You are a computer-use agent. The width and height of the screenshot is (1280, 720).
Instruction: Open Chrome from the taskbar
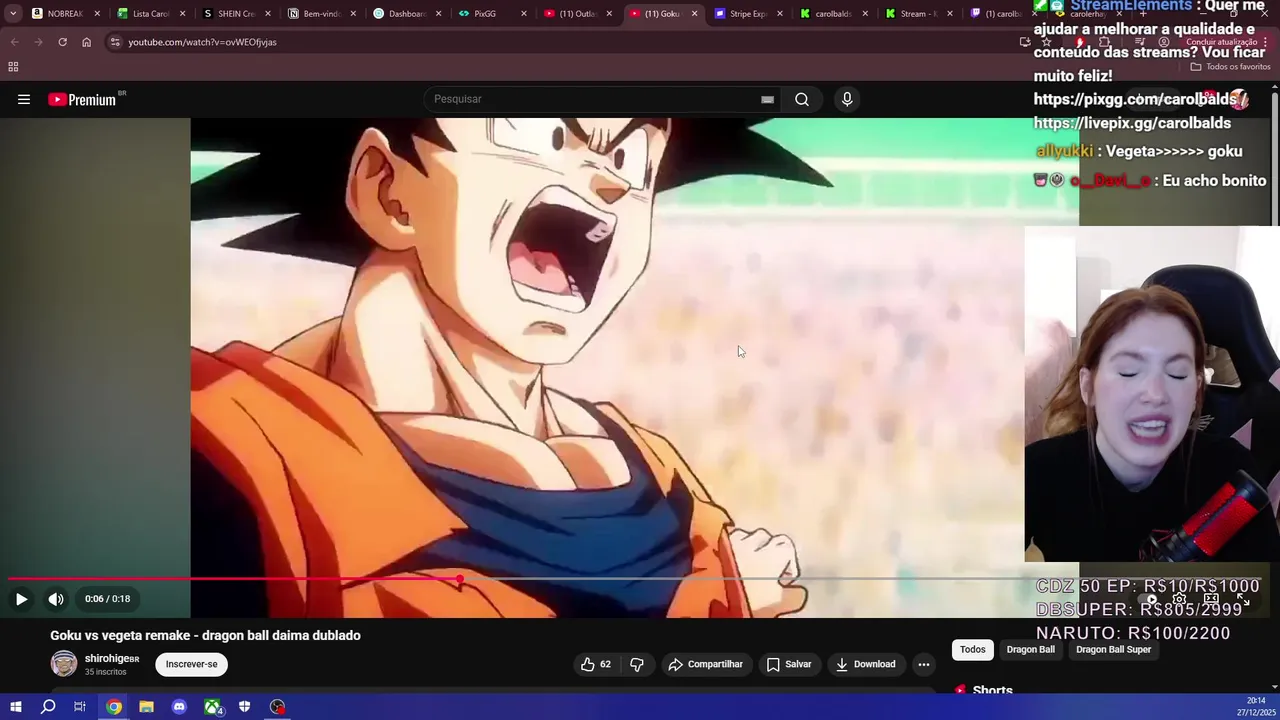114,707
